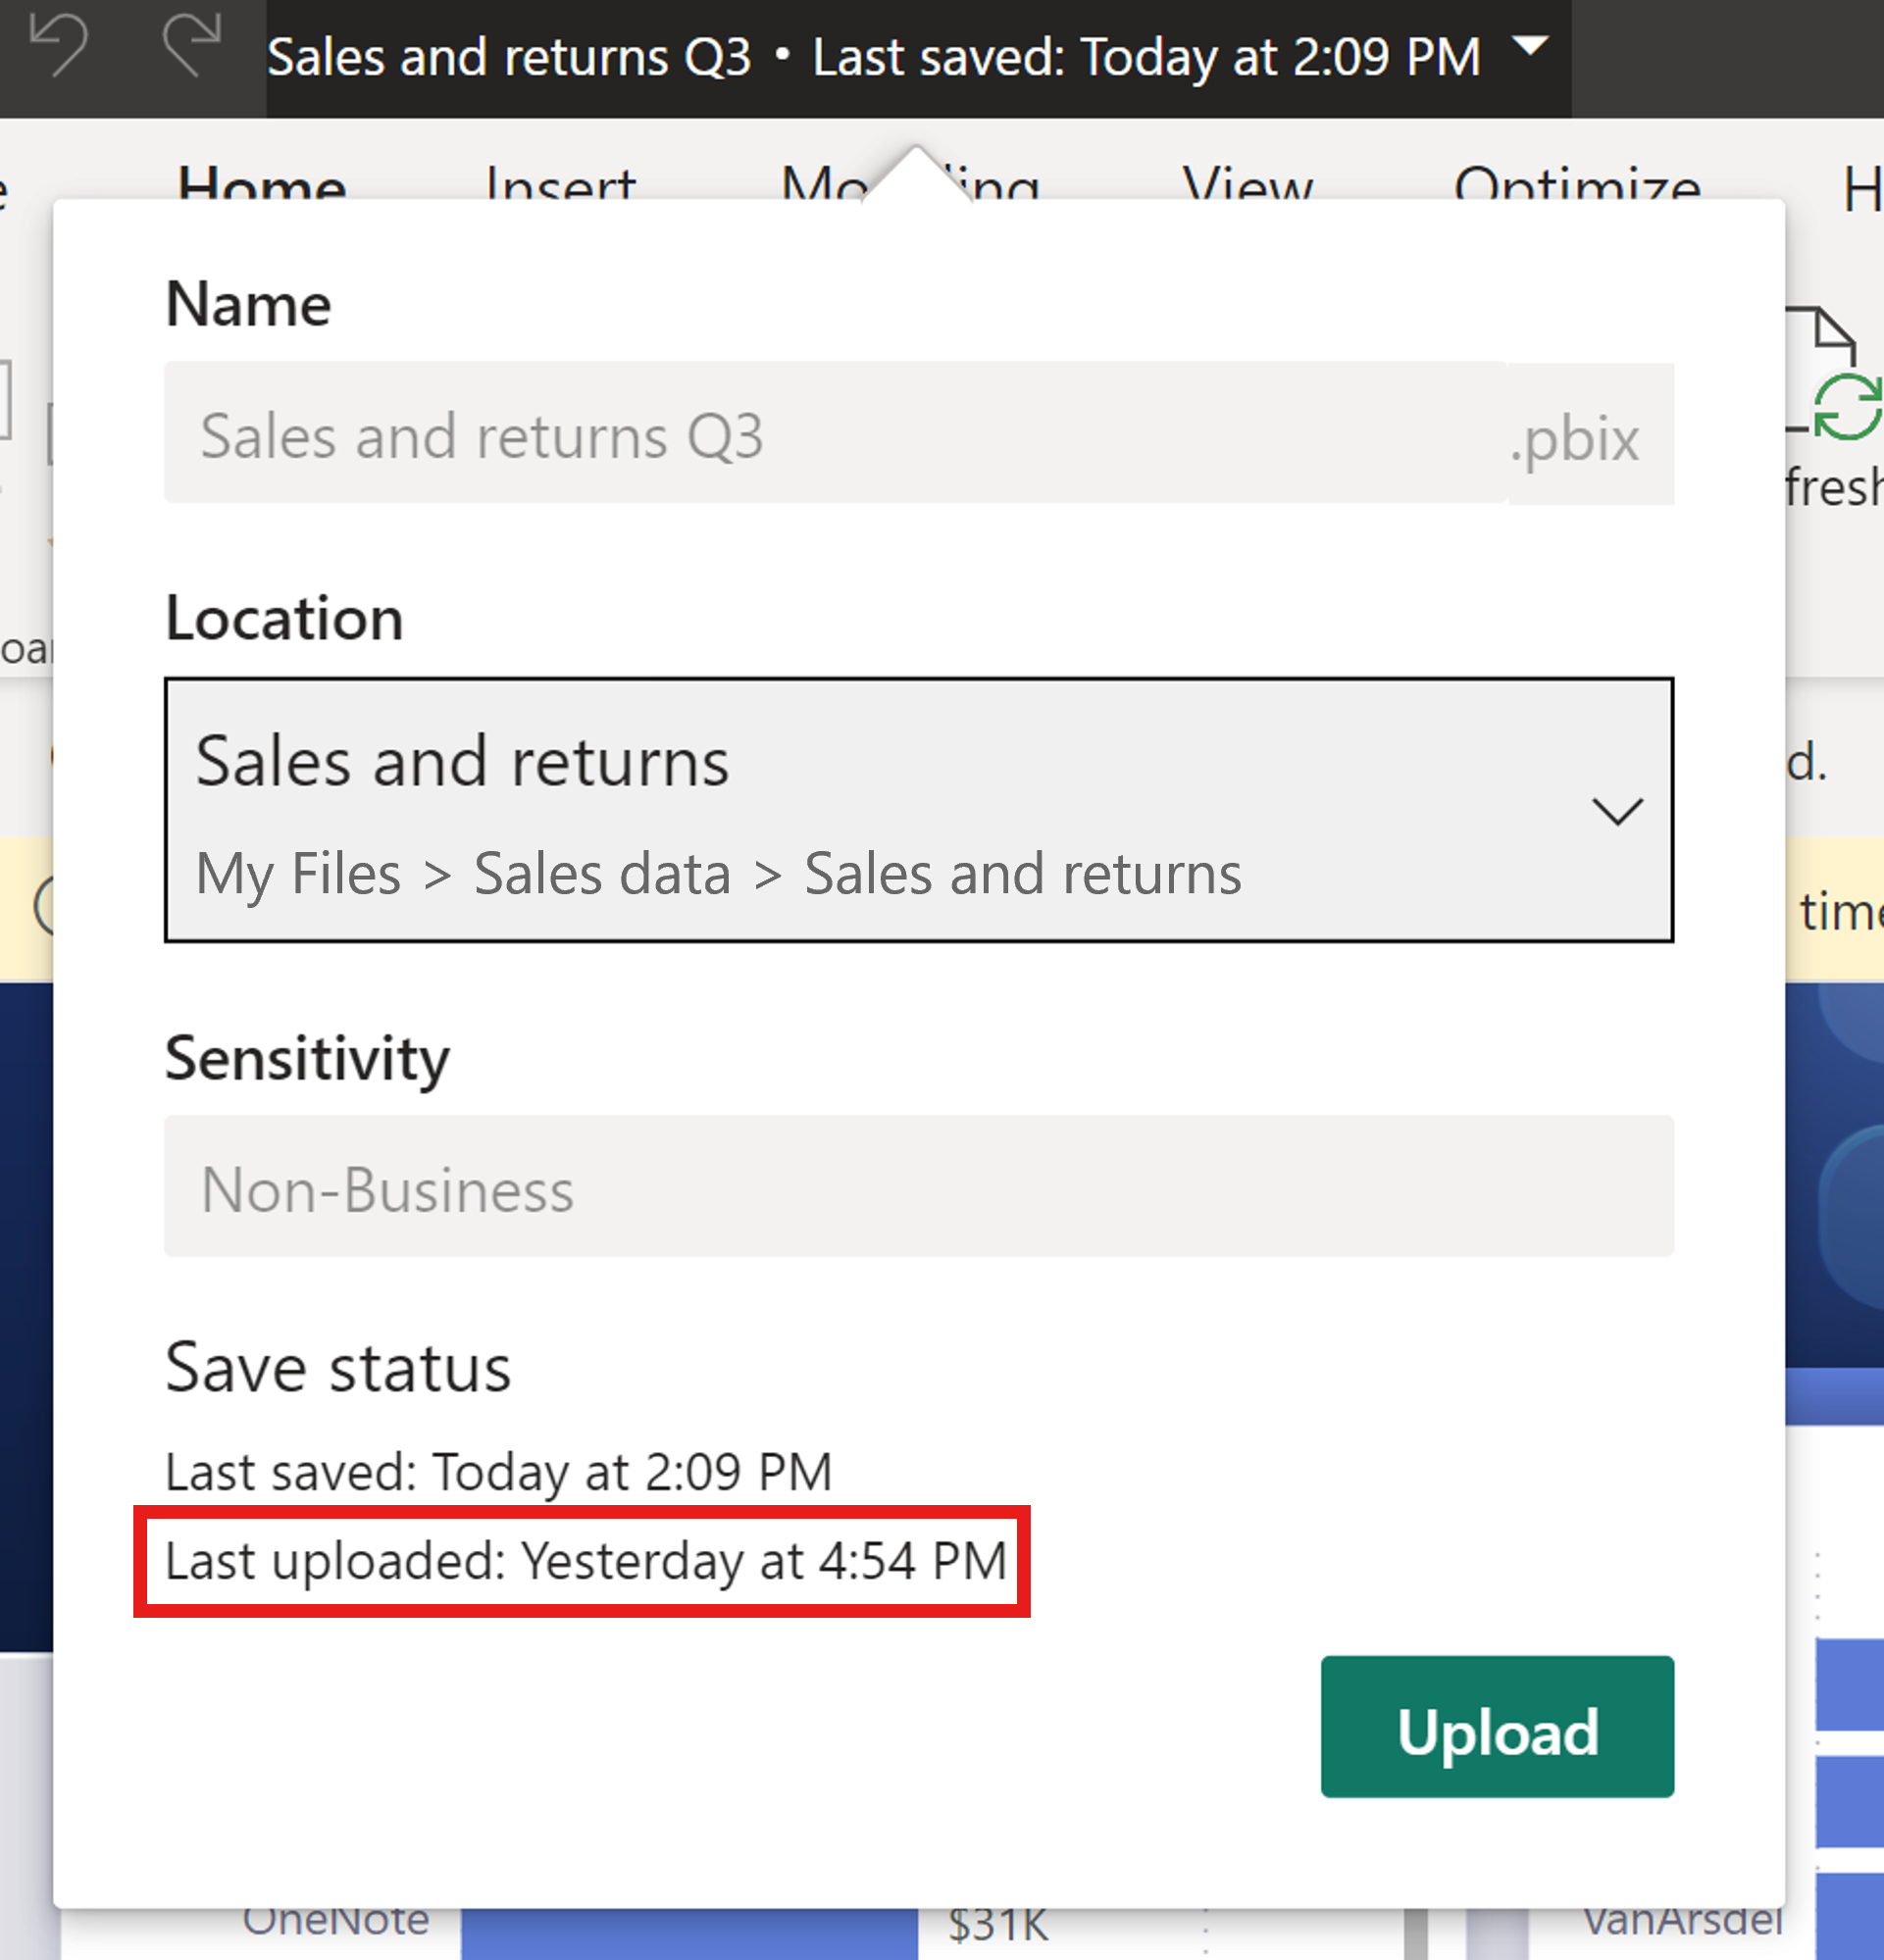This screenshot has width=1884, height=1960.
Task: Click the Last uploaded status text
Action: pos(585,1560)
